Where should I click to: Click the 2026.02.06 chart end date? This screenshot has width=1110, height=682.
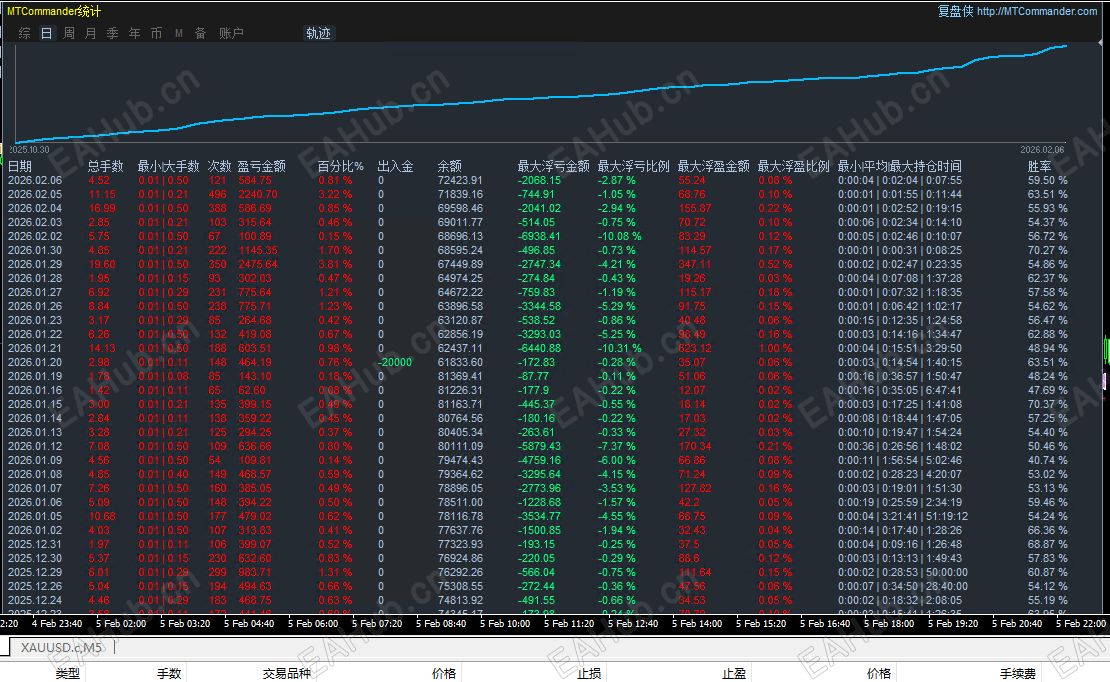tap(1042, 150)
